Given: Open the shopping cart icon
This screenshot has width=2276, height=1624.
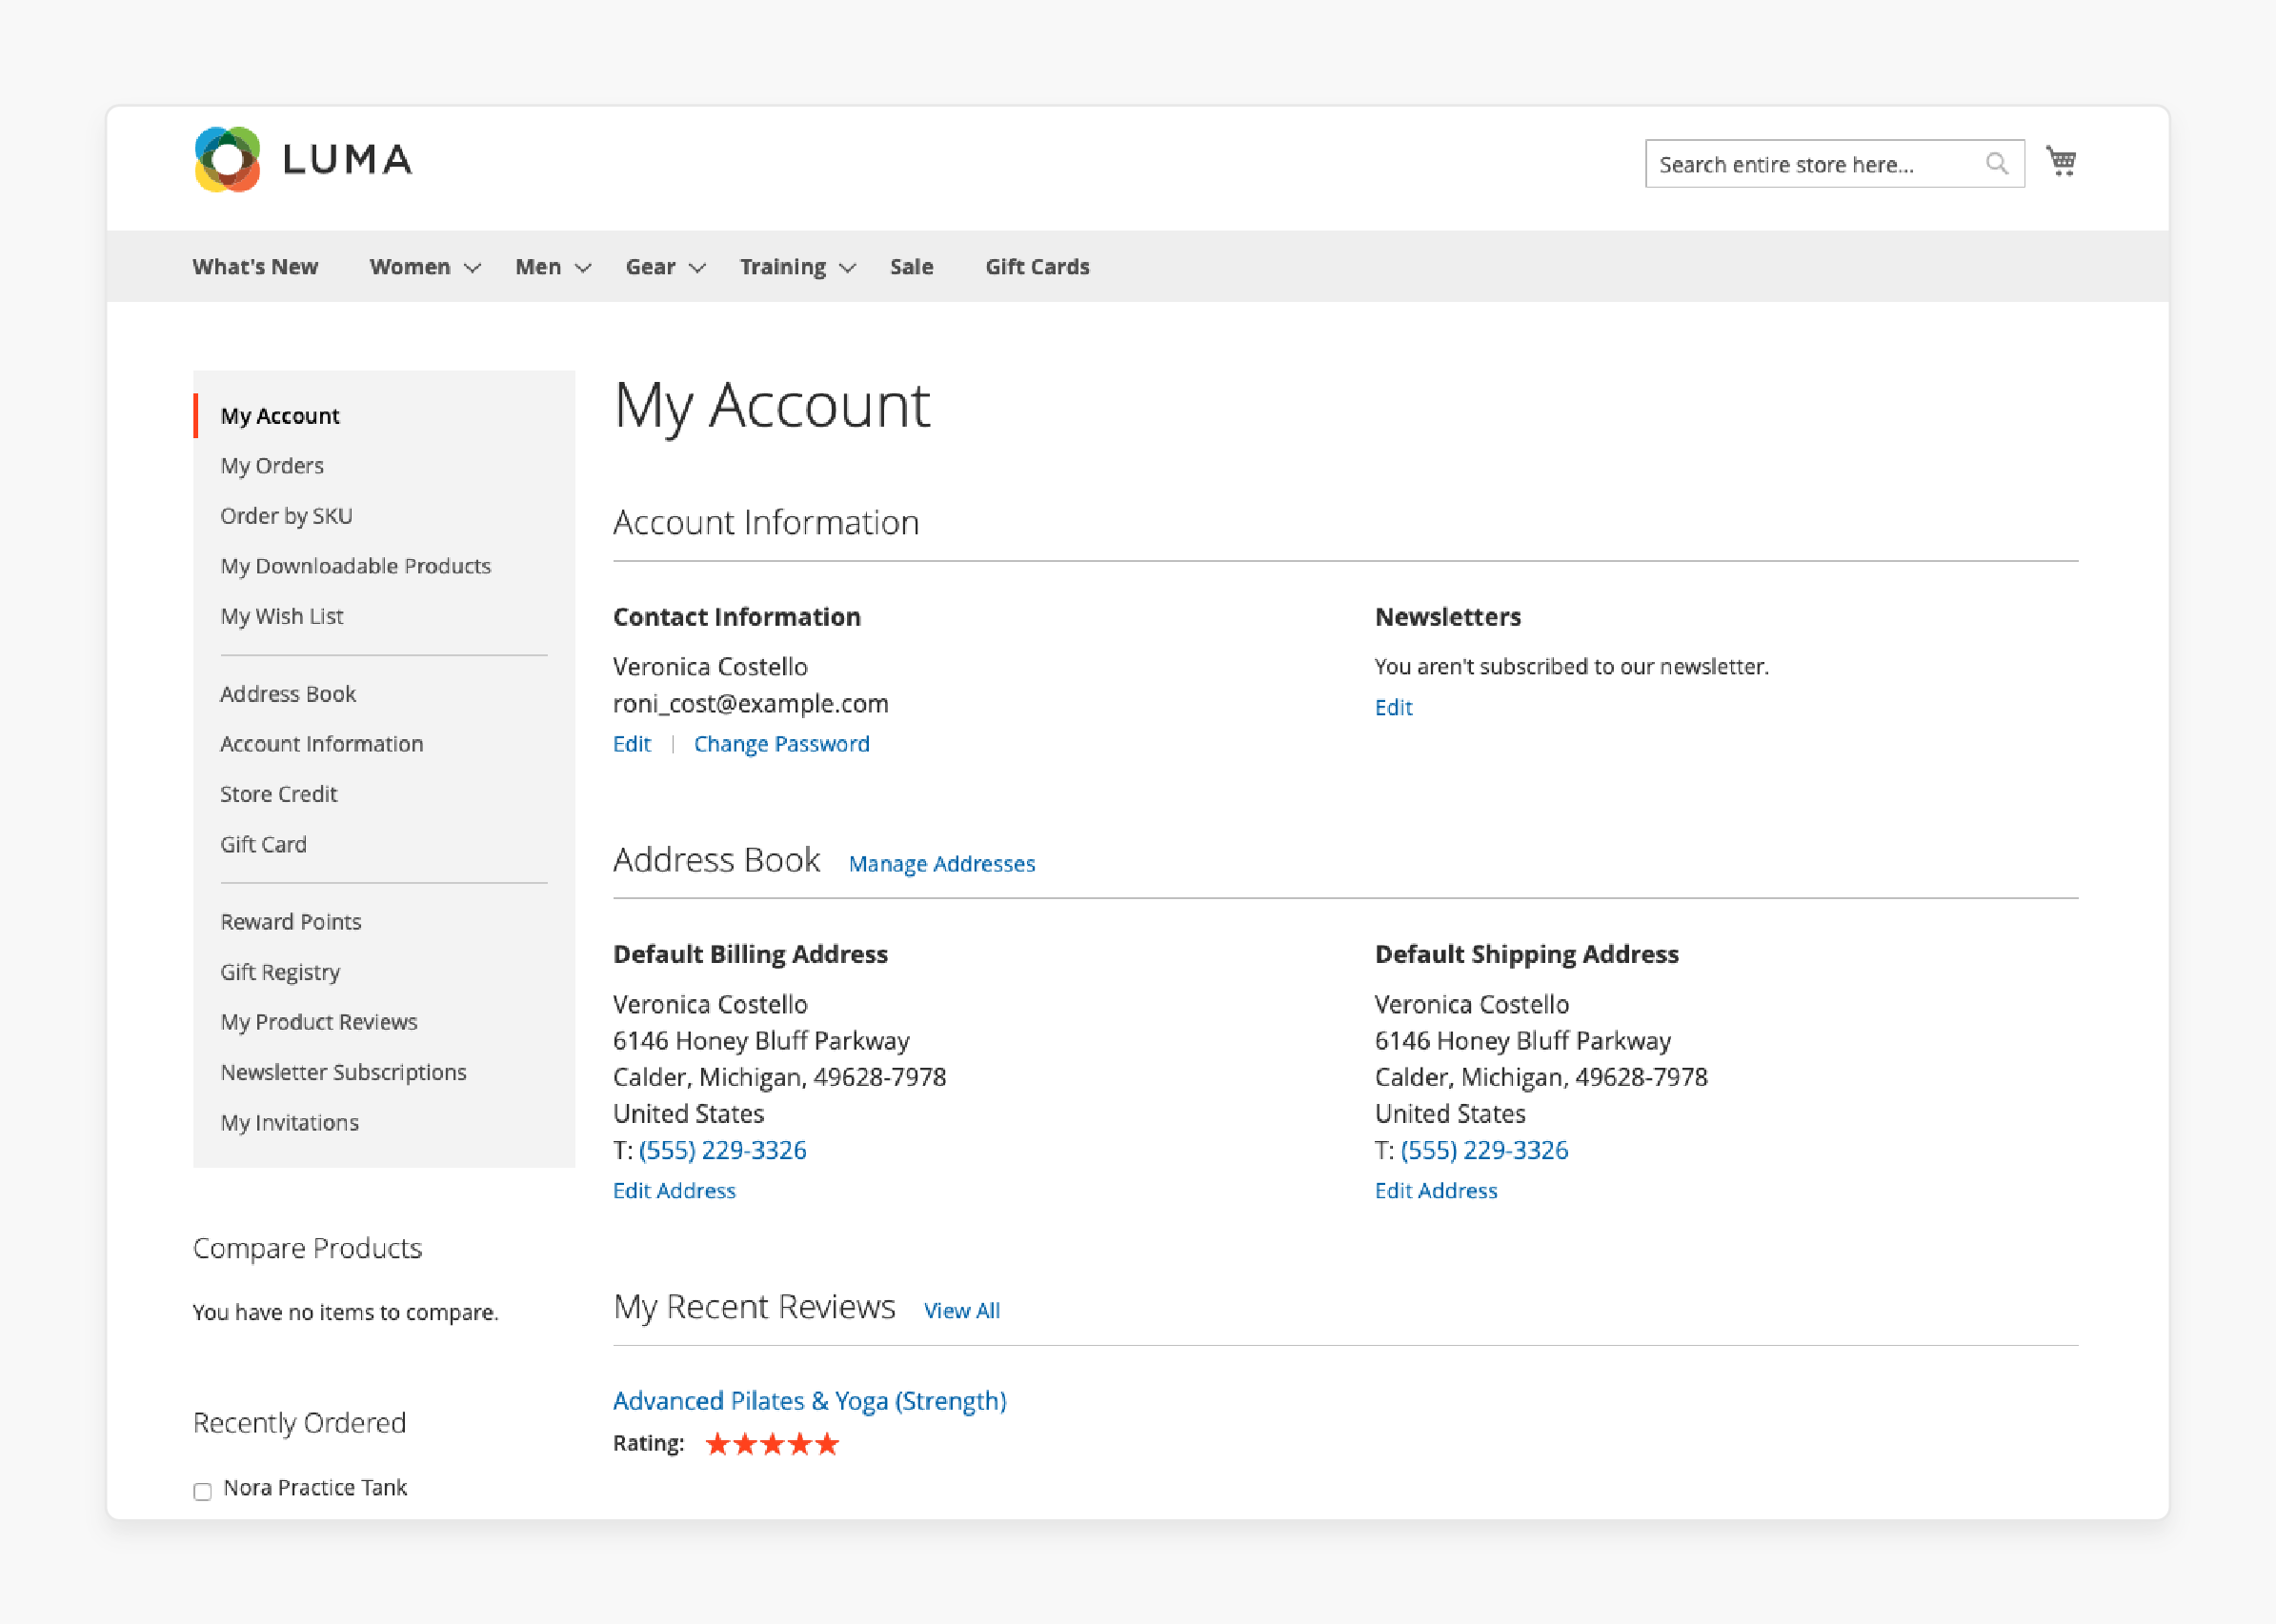Looking at the screenshot, I should click(2061, 161).
